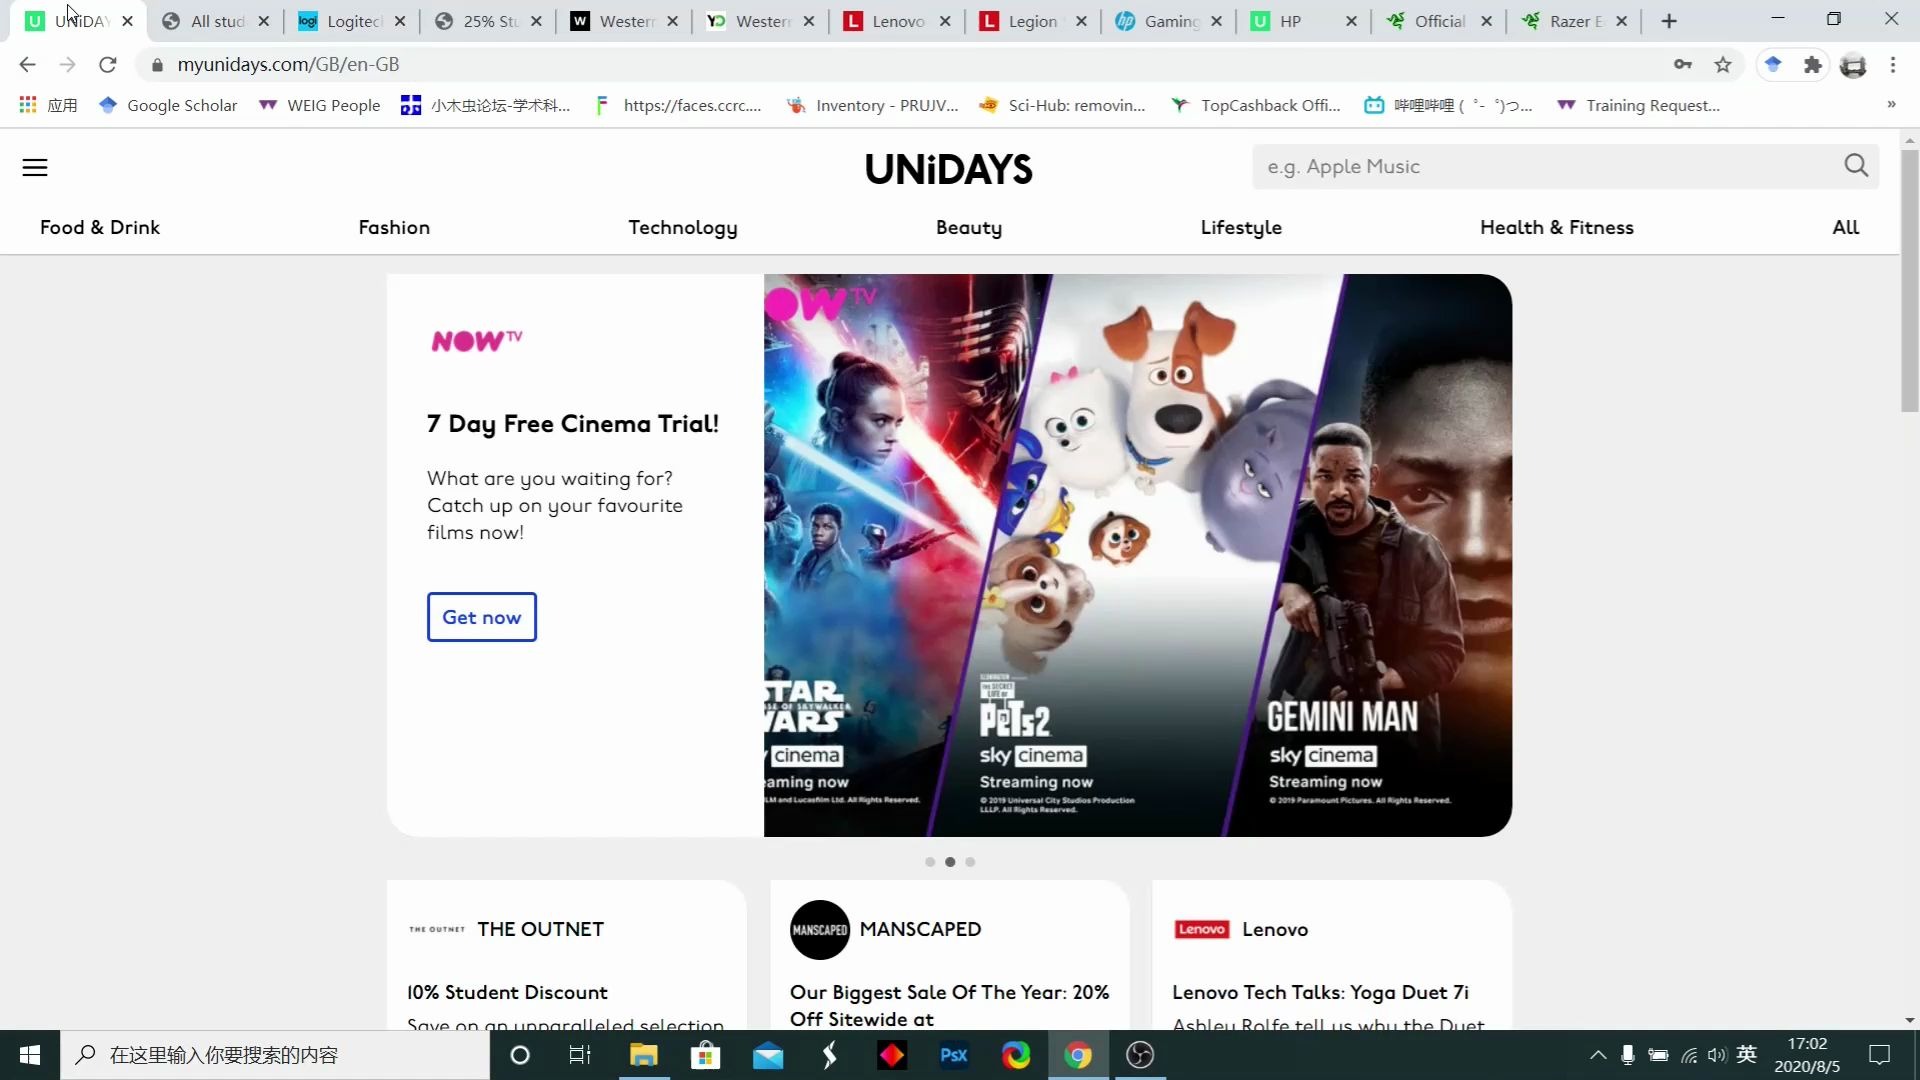Viewport: 1920px width, 1080px height.
Task: Click the UNiDAYS hamburger menu icon
Action: pos(34,167)
